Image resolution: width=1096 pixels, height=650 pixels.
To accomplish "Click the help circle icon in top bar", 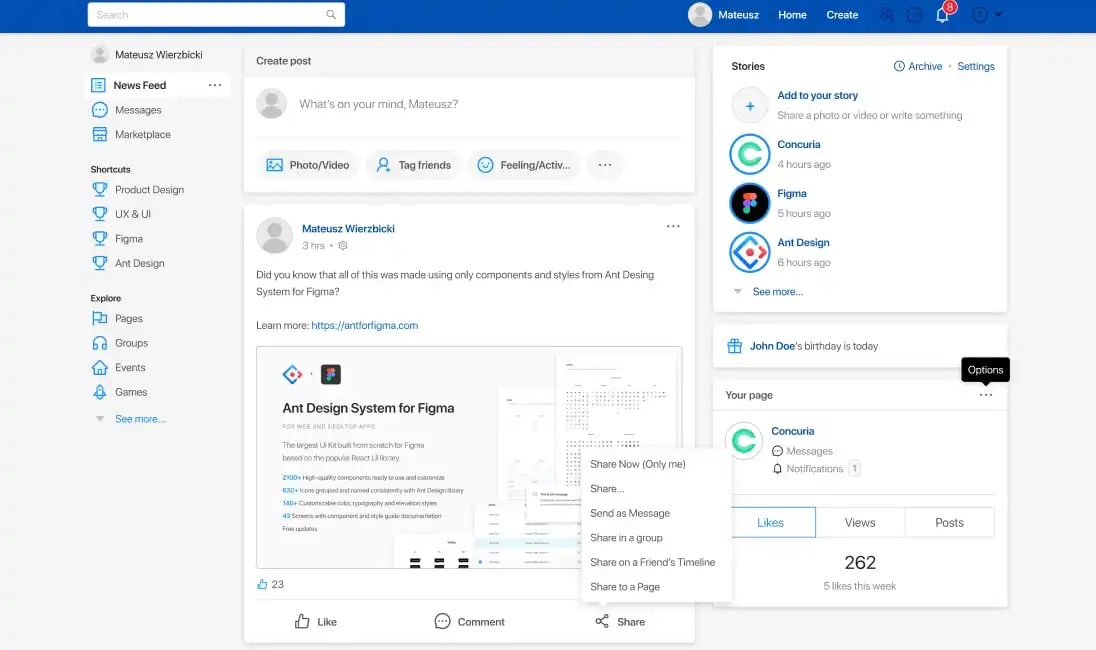I will tap(980, 15).
